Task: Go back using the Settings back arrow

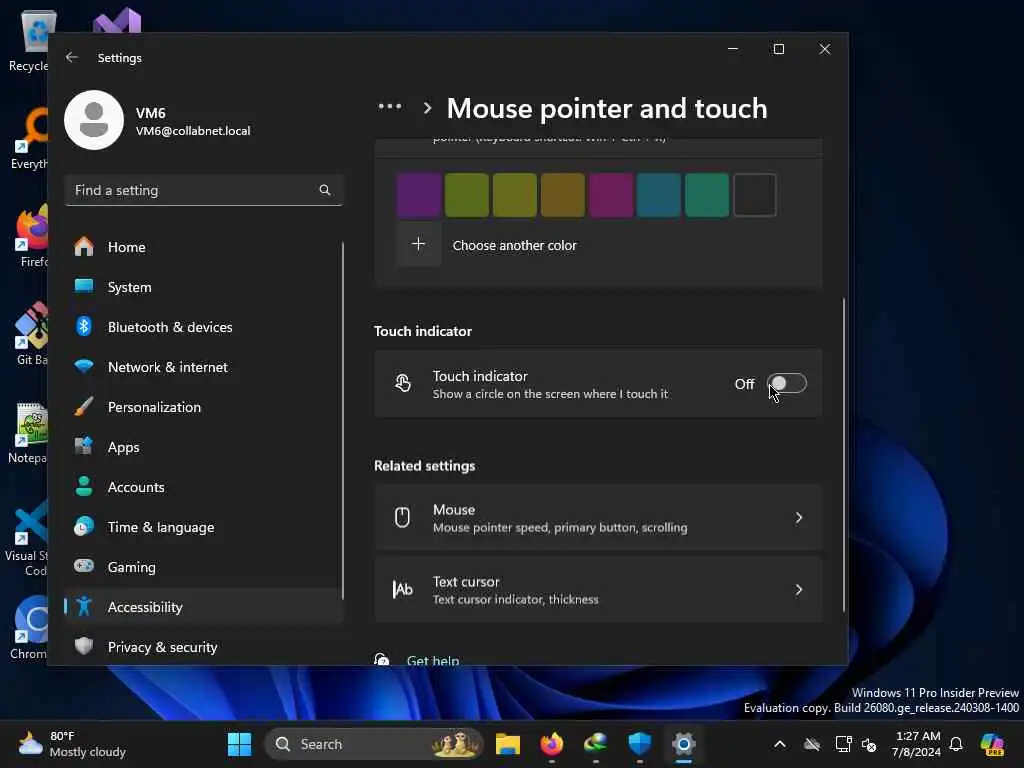Action: pos(72,57)
